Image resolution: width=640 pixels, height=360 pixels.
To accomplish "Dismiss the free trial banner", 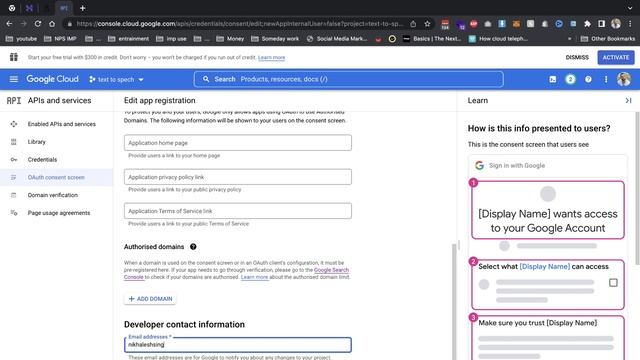I will [577, 57].
